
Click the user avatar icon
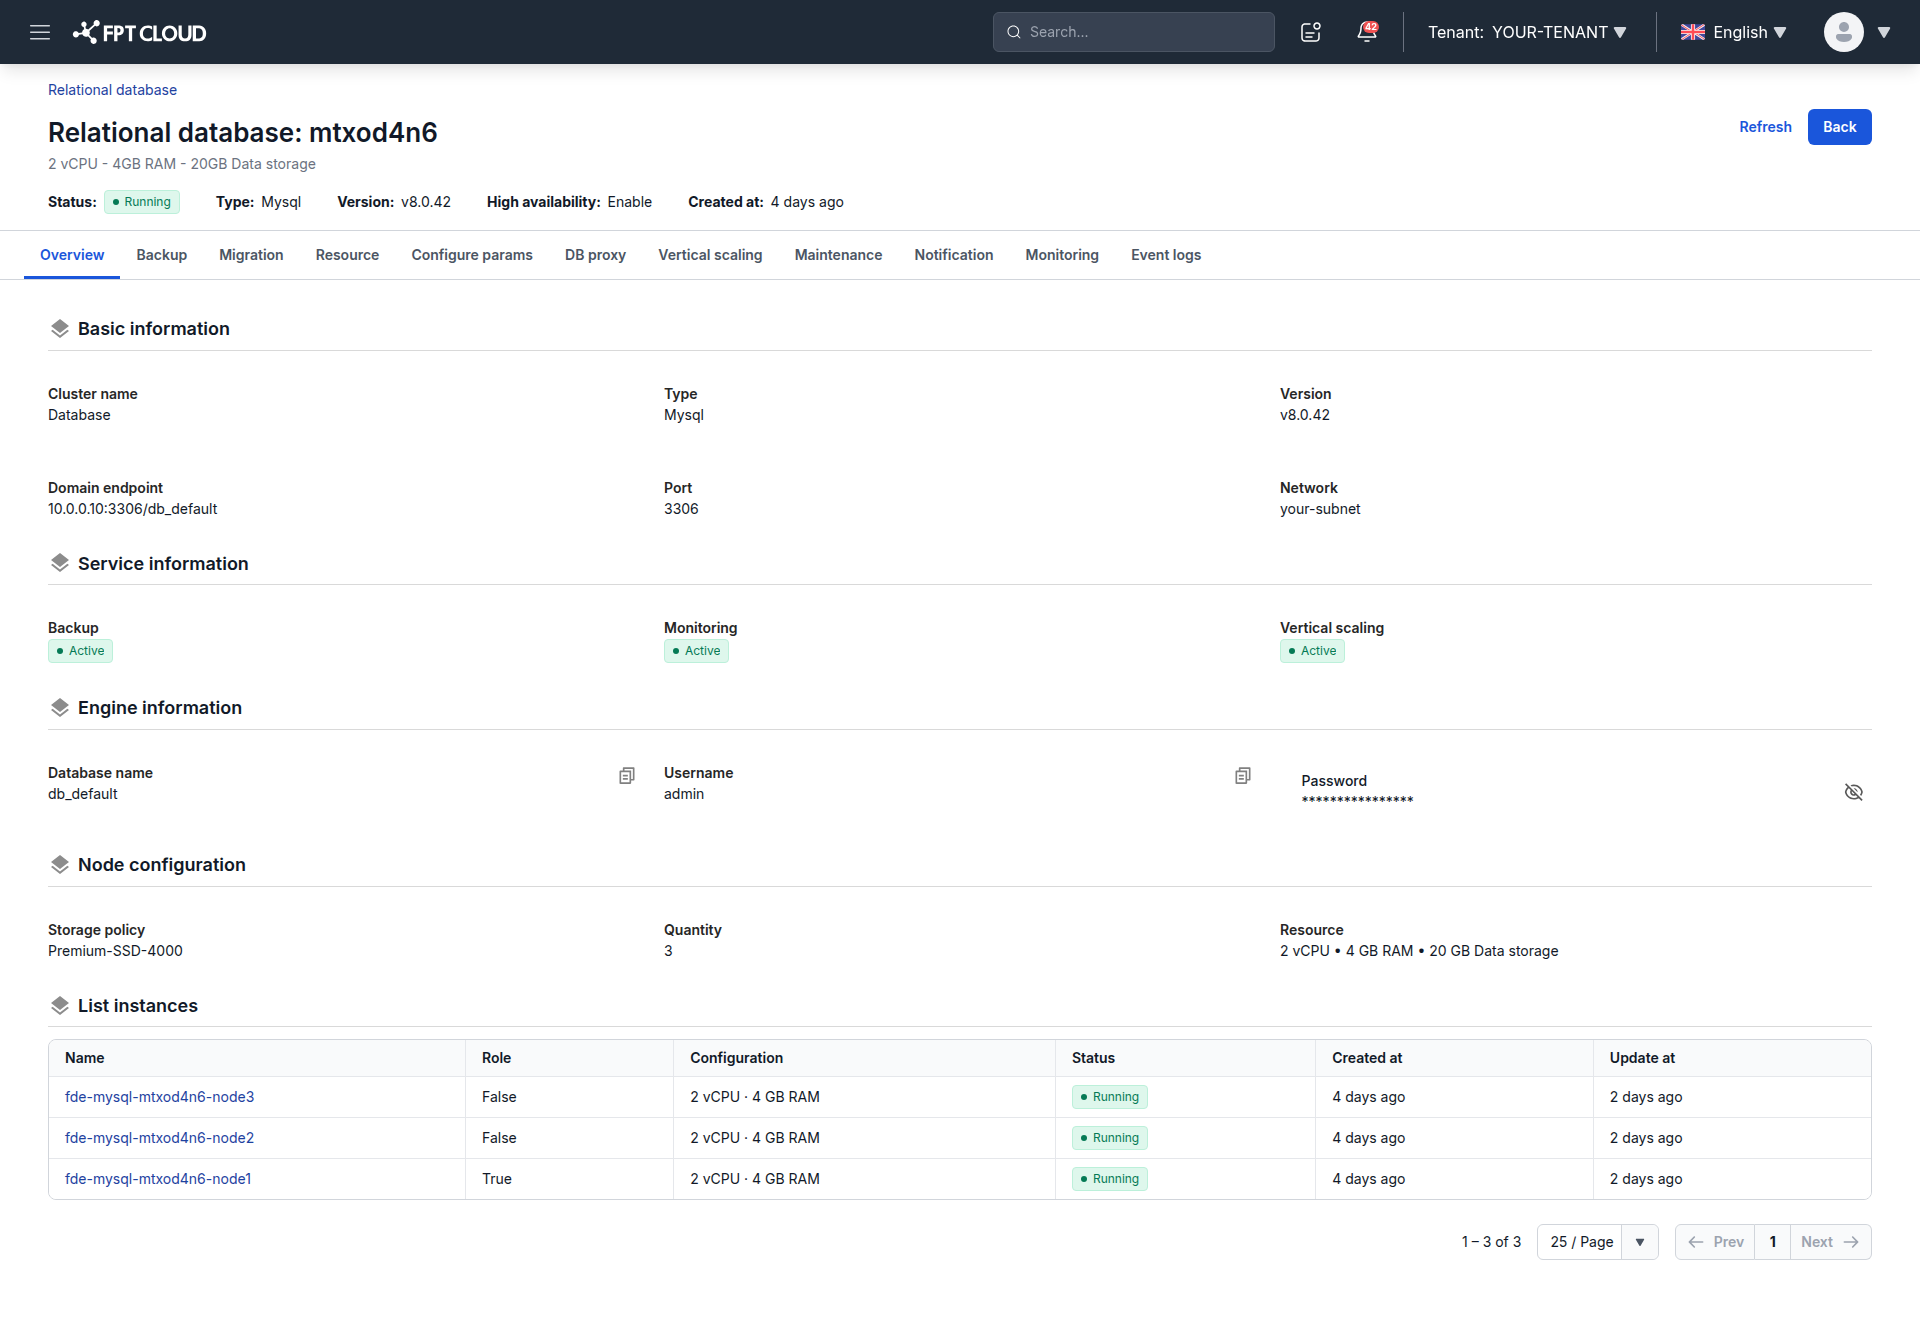(x=1843, y=32)
